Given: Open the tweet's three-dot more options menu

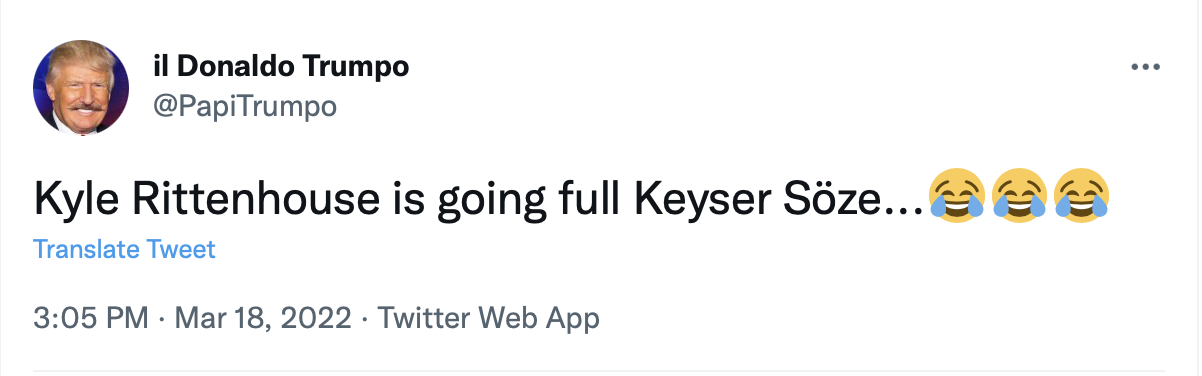Looking at the screenshot, I should pos(1144,67).
